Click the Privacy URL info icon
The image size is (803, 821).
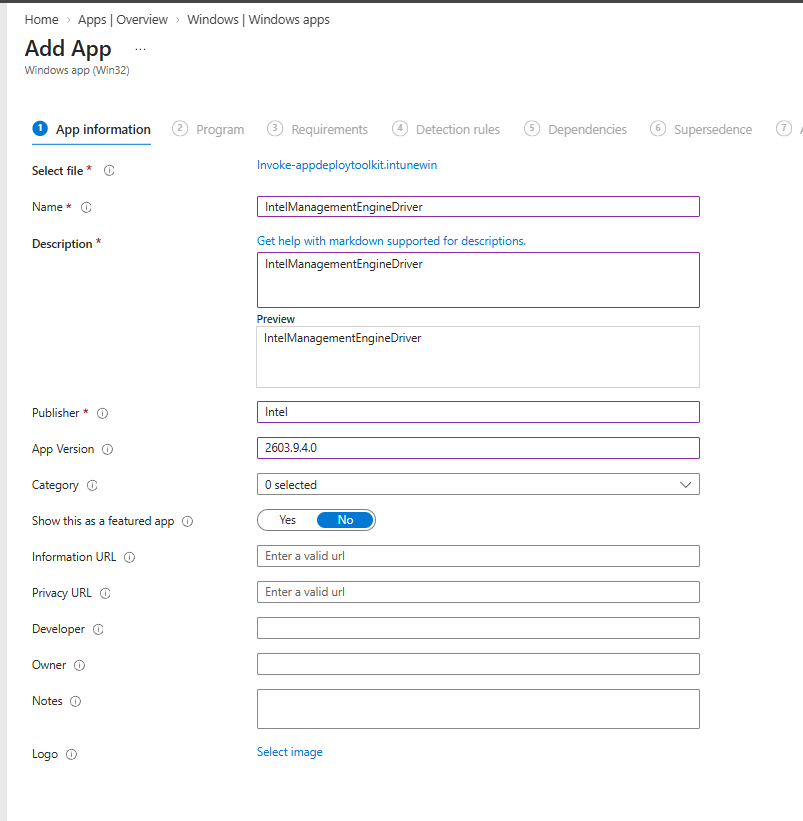(105, 593)
